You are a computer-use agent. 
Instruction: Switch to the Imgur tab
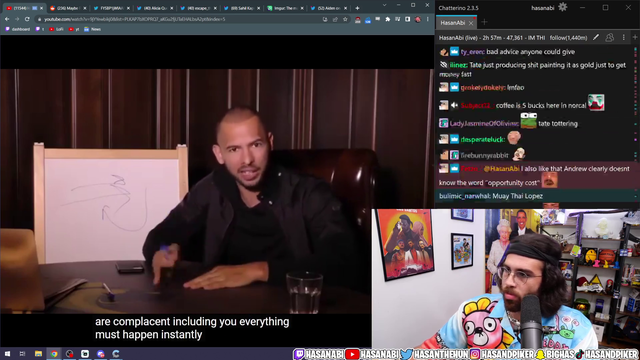pos(286,8)
